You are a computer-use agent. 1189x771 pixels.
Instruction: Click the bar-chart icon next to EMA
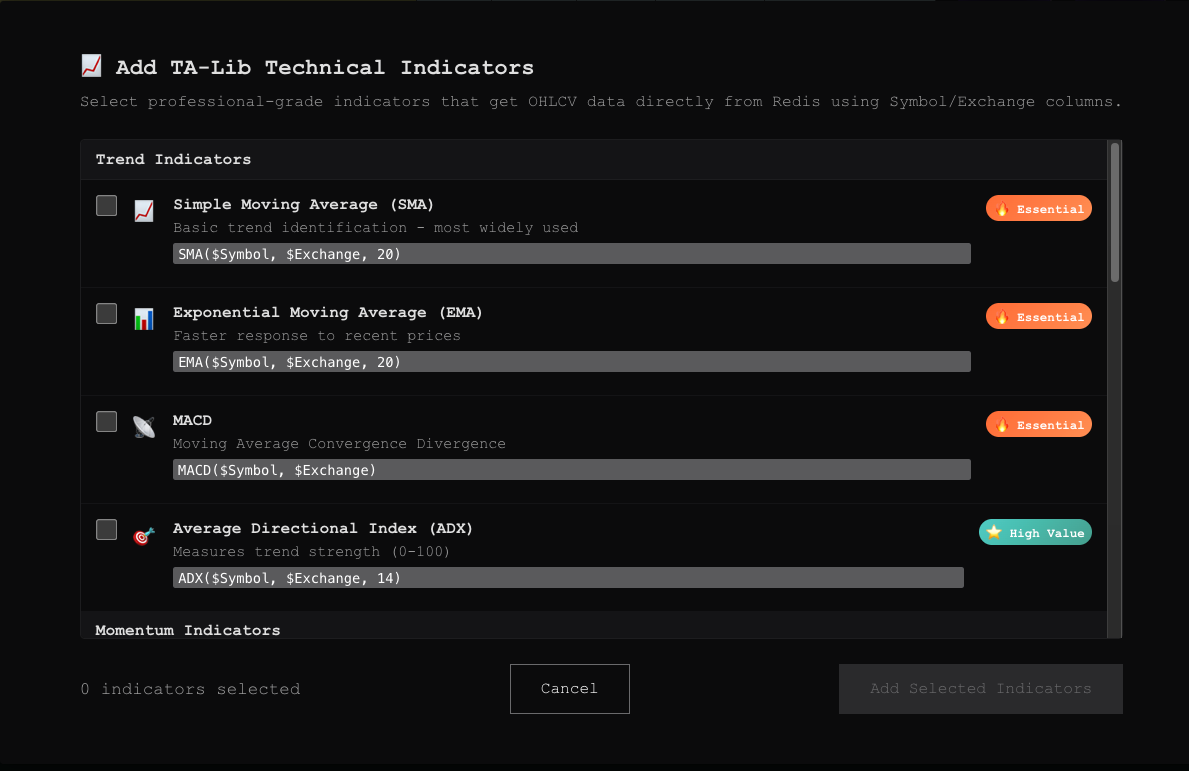(143, 318)
